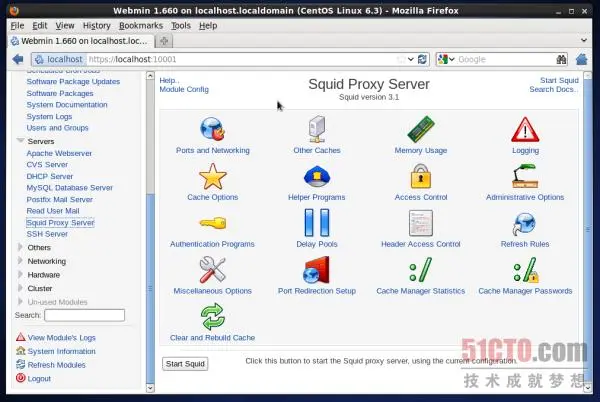The height and width of the screenshot is (402, 600).
Task: Select the Webmin 1.660 browser tab
Action: [x=81, y=41]
